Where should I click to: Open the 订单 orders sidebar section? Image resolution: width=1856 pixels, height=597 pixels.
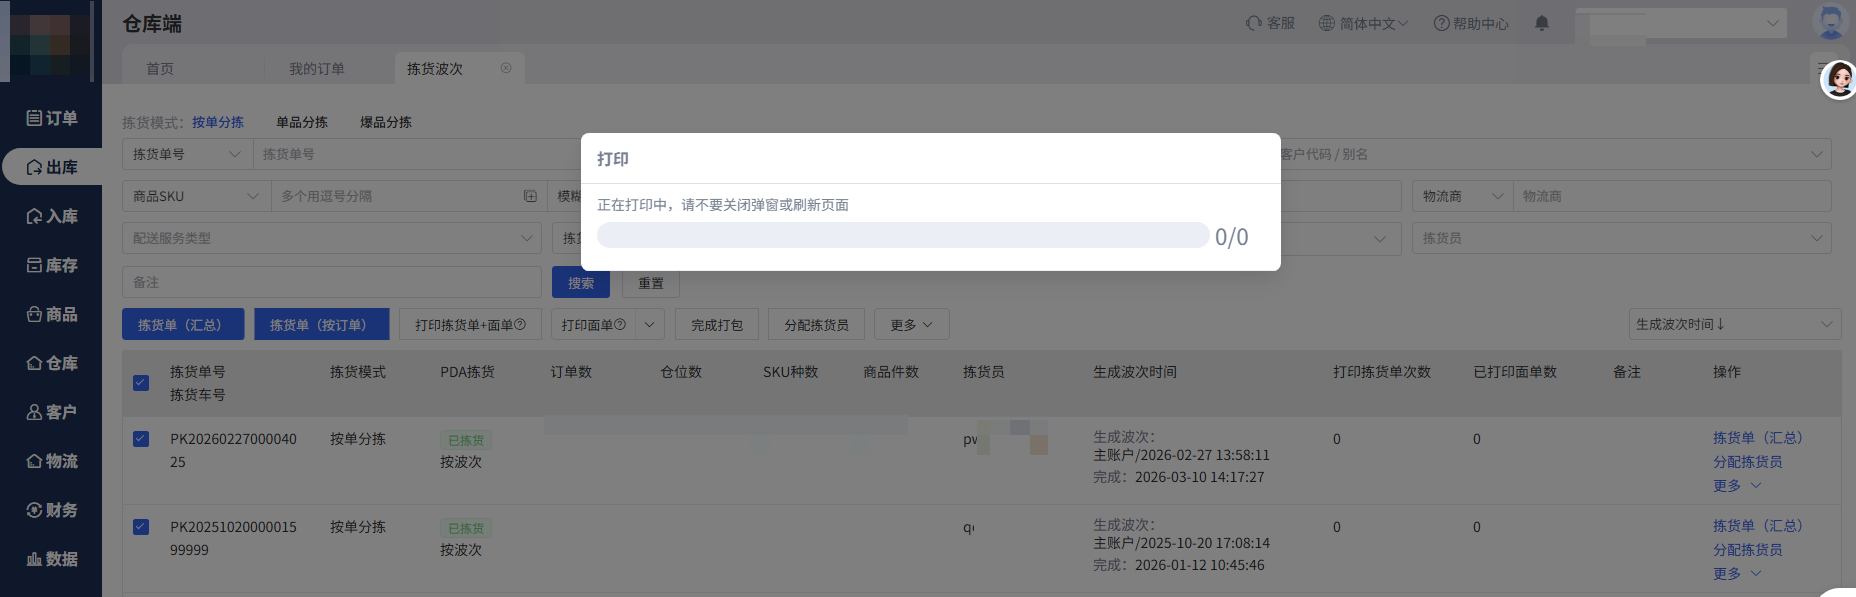51,118
